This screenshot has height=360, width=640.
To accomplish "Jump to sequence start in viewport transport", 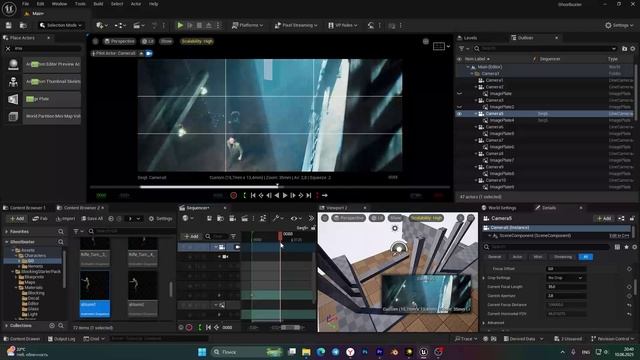I will [253, 196].
